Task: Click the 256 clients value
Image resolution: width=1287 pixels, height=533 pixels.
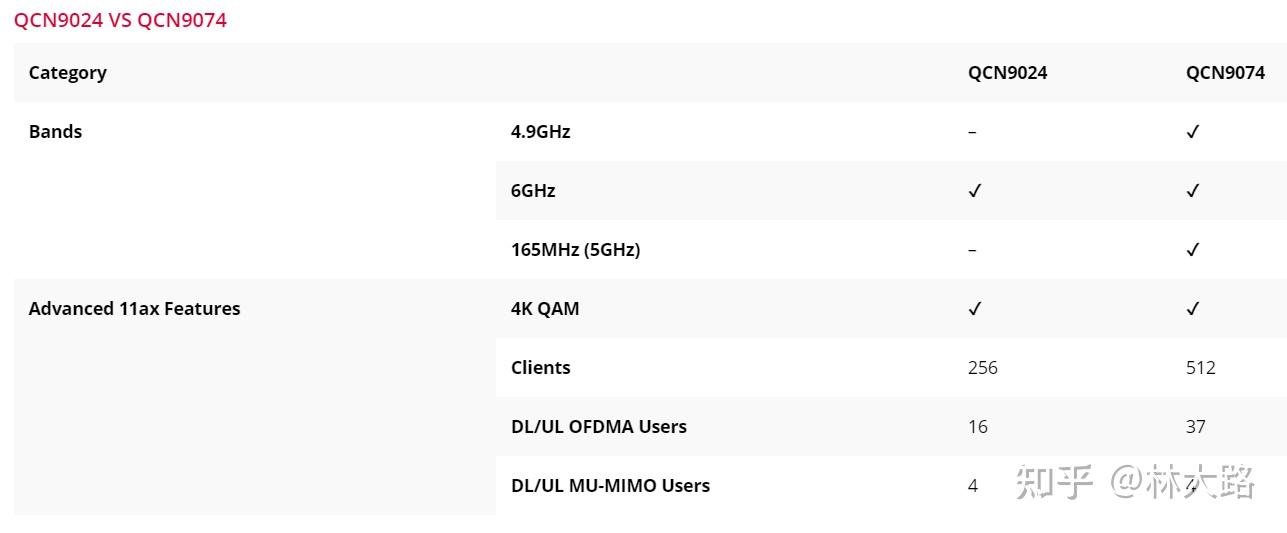Action: 982,367
